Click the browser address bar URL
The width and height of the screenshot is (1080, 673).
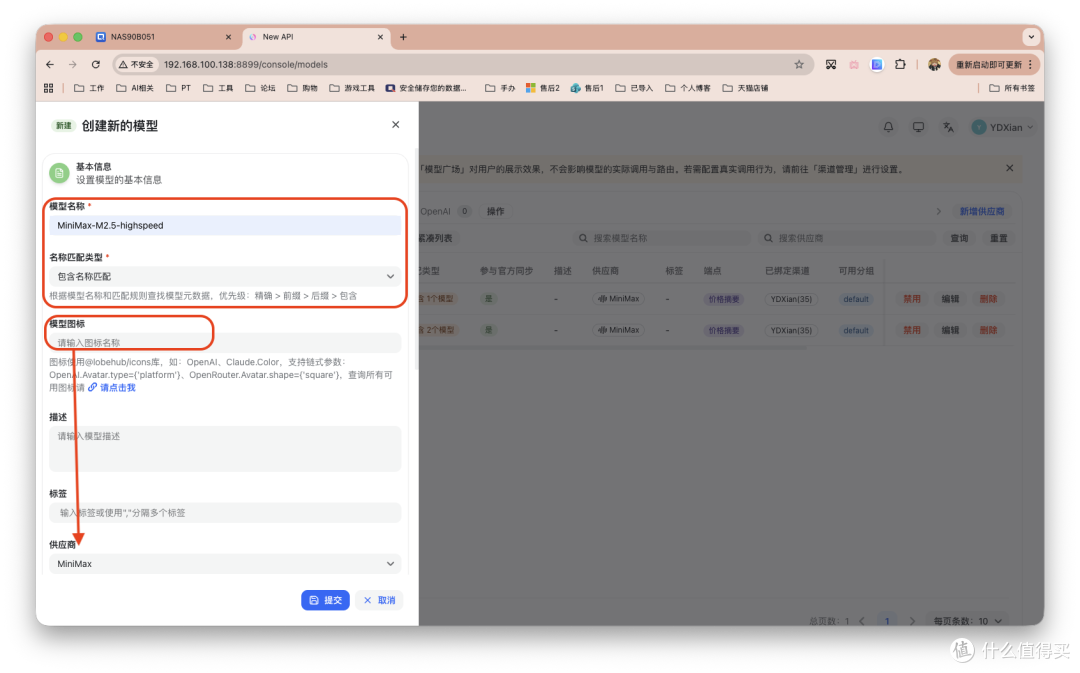(246, 64)
